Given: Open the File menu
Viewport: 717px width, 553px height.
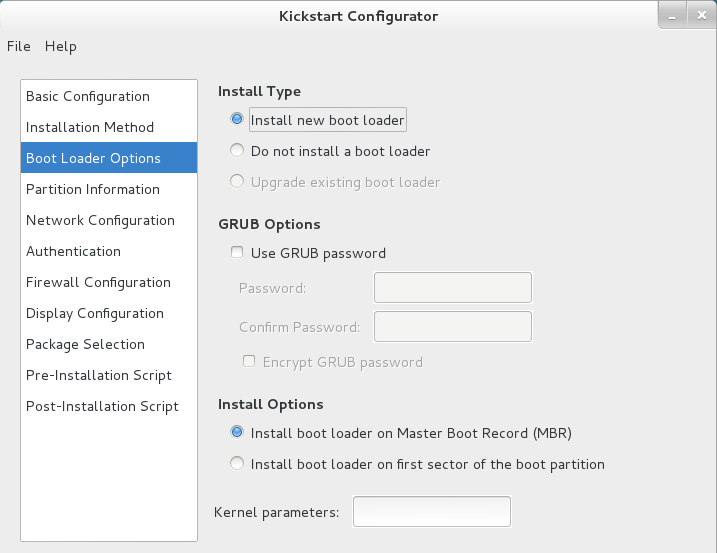Looking at the screenshot, I should [19, 46].
